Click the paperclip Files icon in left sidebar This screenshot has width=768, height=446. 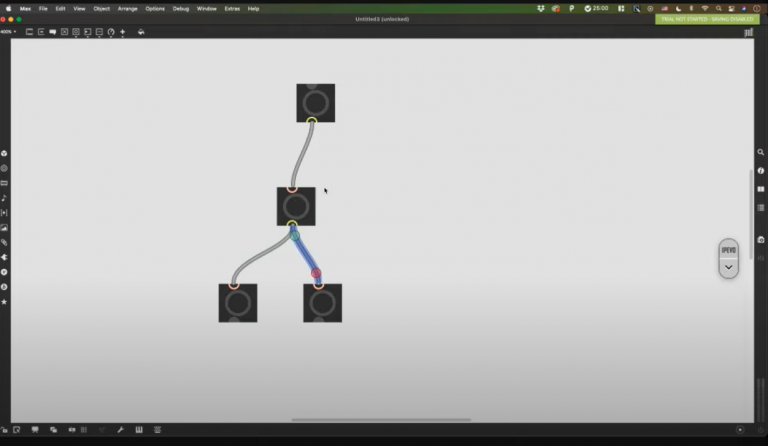pos(4,242)
